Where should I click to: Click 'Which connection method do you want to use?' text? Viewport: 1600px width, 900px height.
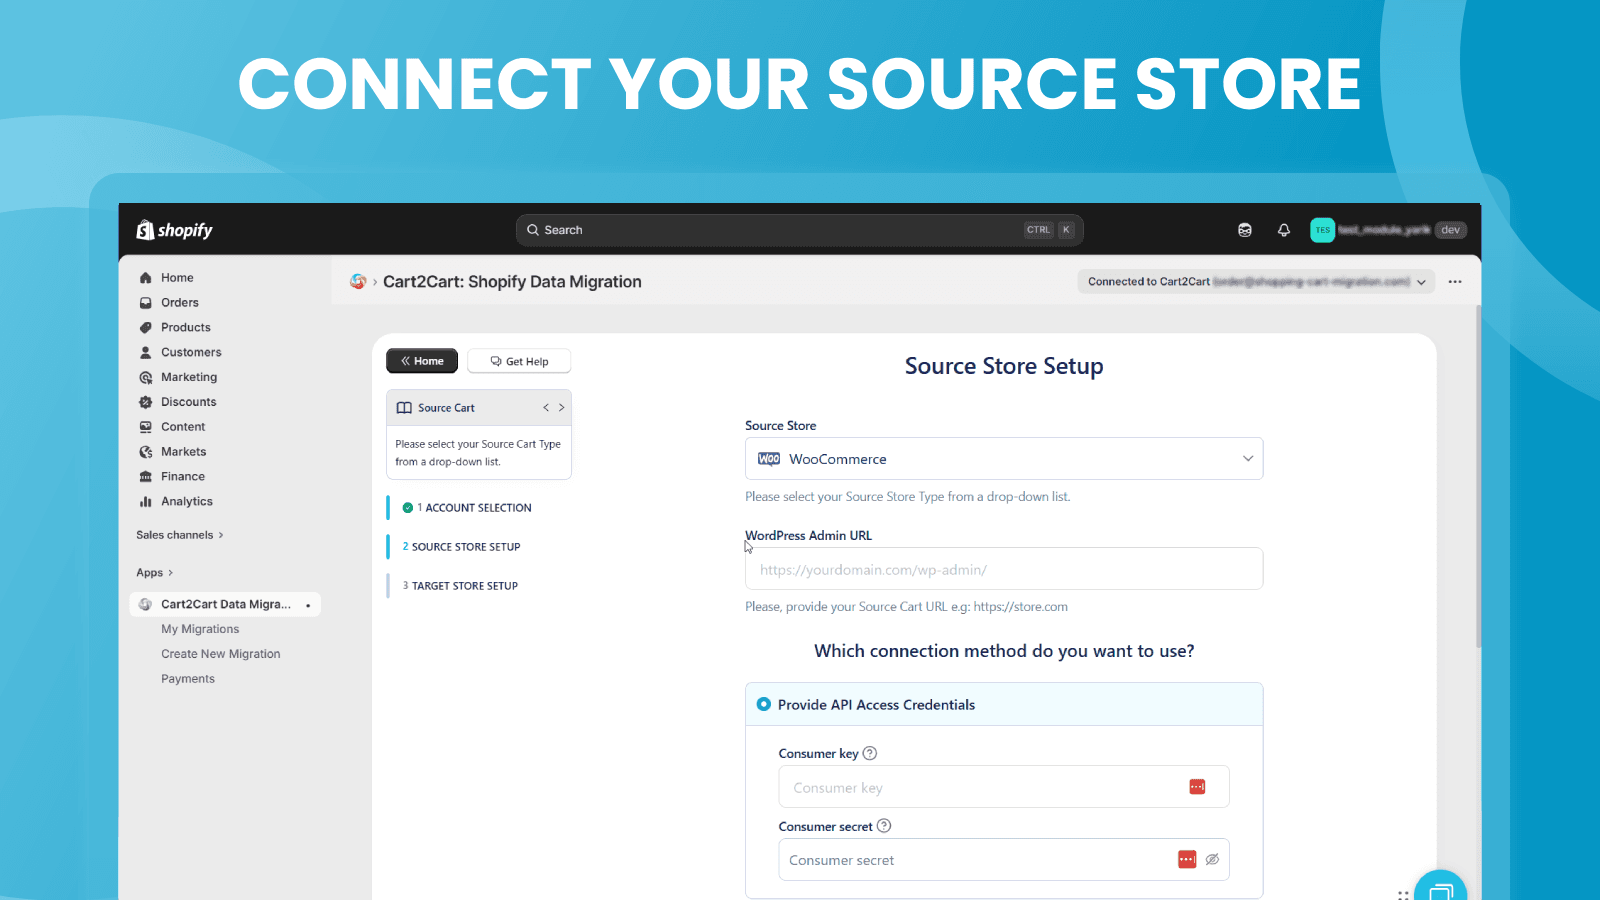[x=1004, y=651]
